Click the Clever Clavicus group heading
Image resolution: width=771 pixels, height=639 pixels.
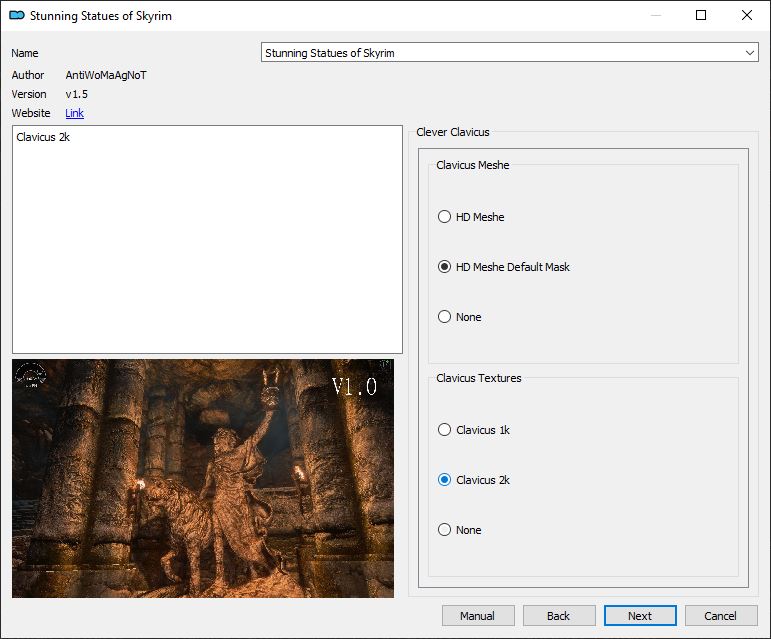coord(453,132)
